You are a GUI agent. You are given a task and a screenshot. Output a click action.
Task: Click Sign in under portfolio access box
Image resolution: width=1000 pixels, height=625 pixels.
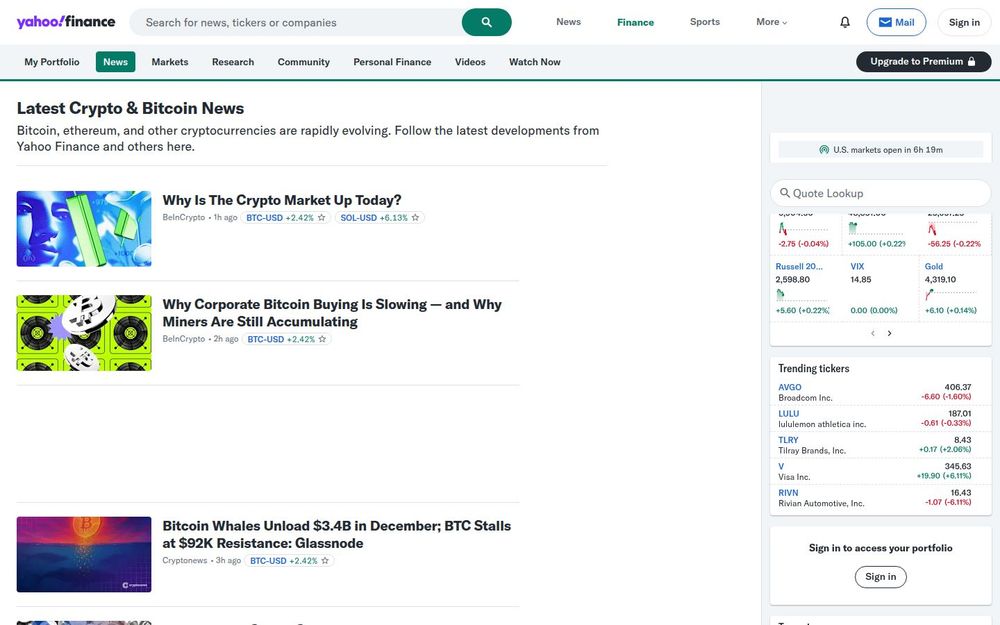[880, 577]
